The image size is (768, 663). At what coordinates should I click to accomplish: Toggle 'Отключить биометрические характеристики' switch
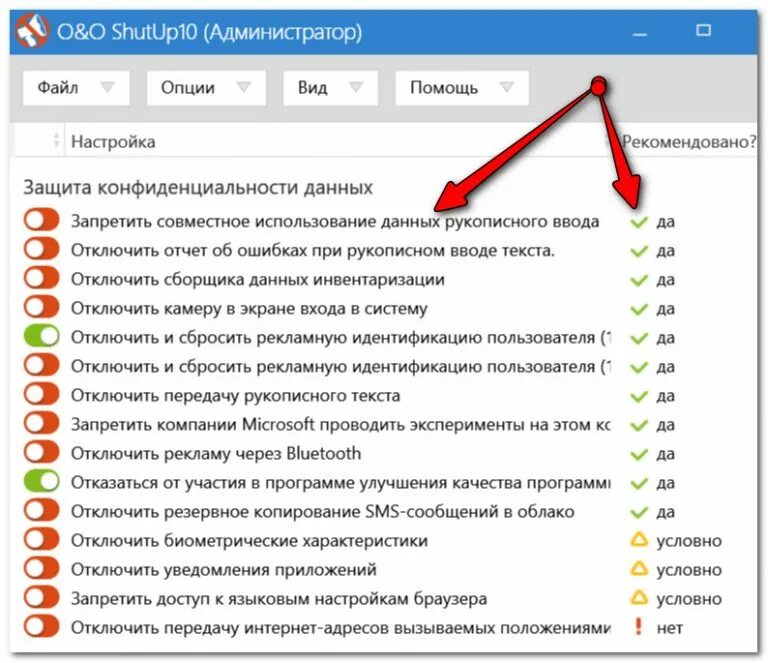tap(42, 540)
